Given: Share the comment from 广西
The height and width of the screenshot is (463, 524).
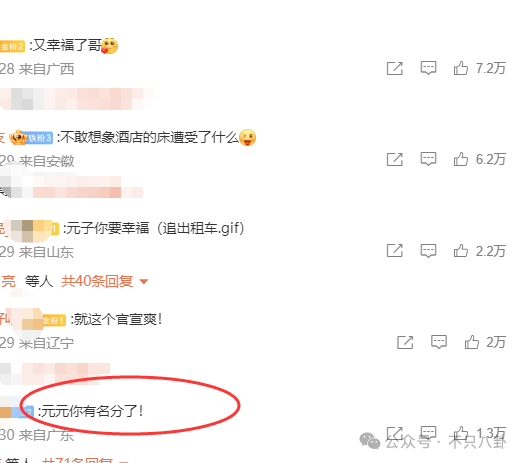Looking at the screenshot, I should coord(395,69).
